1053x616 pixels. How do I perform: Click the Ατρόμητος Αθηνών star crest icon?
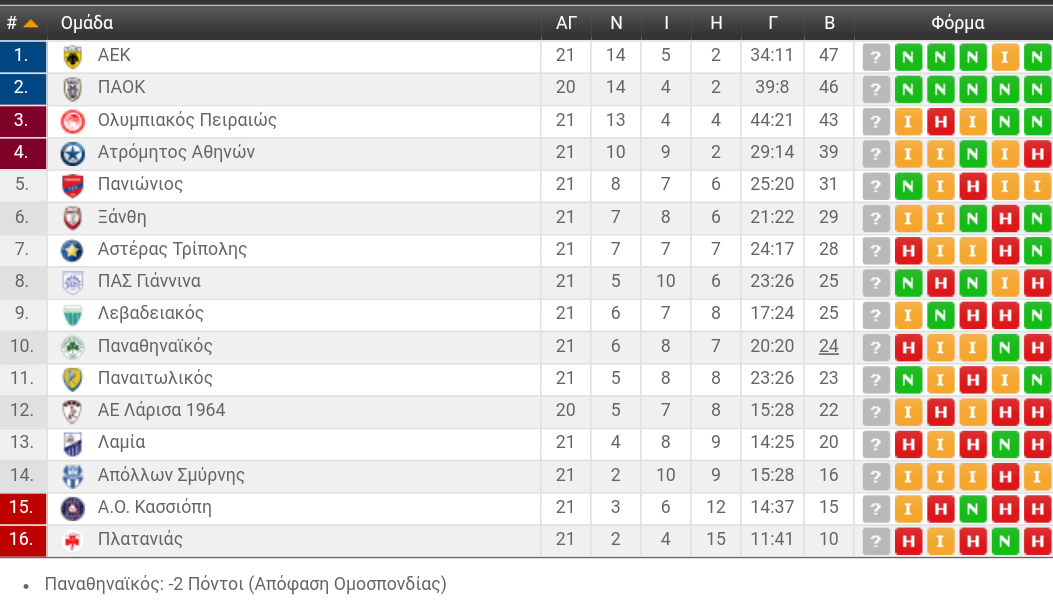(x=72, y=153)
